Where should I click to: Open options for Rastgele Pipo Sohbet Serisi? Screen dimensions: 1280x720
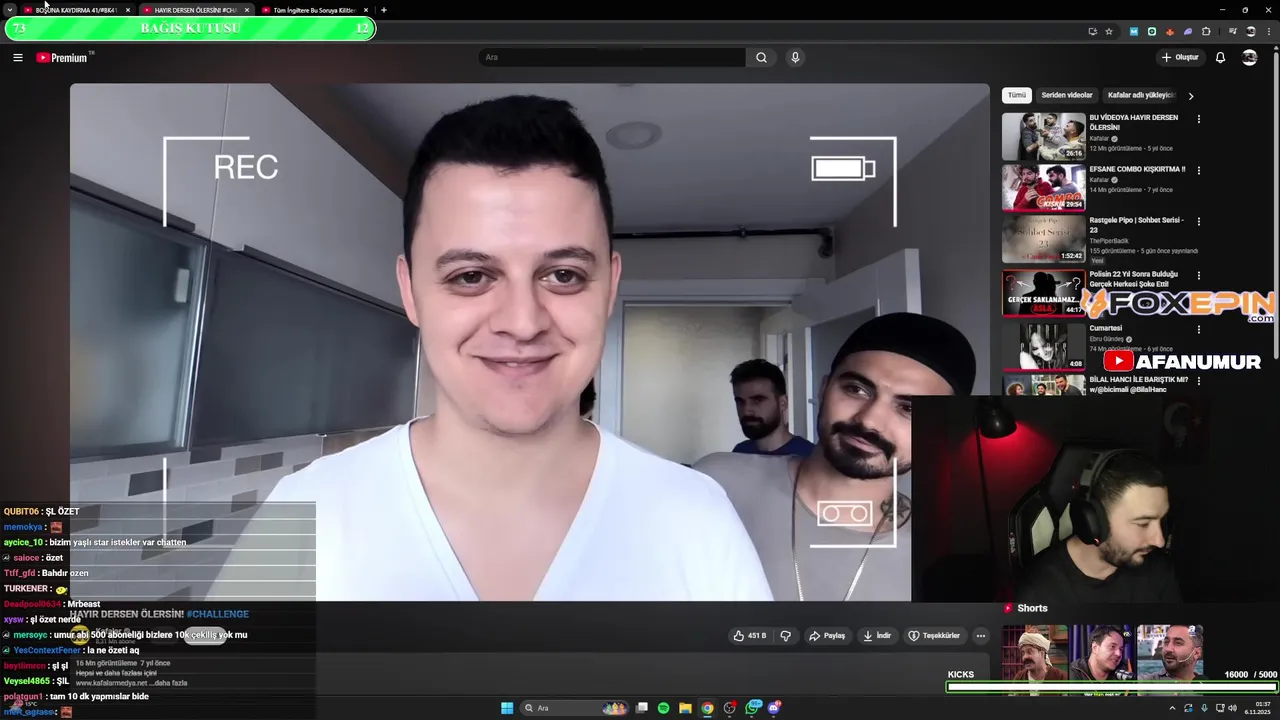click(x=1199, y=221)
